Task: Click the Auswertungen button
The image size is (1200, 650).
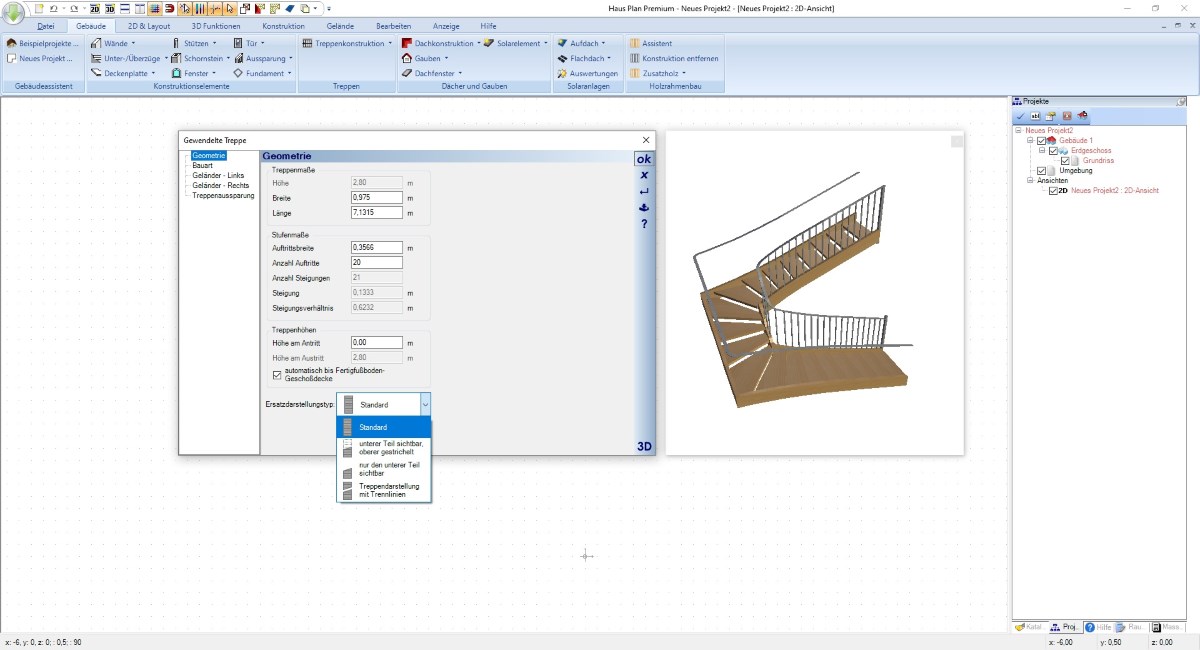Action: point(588,73)
